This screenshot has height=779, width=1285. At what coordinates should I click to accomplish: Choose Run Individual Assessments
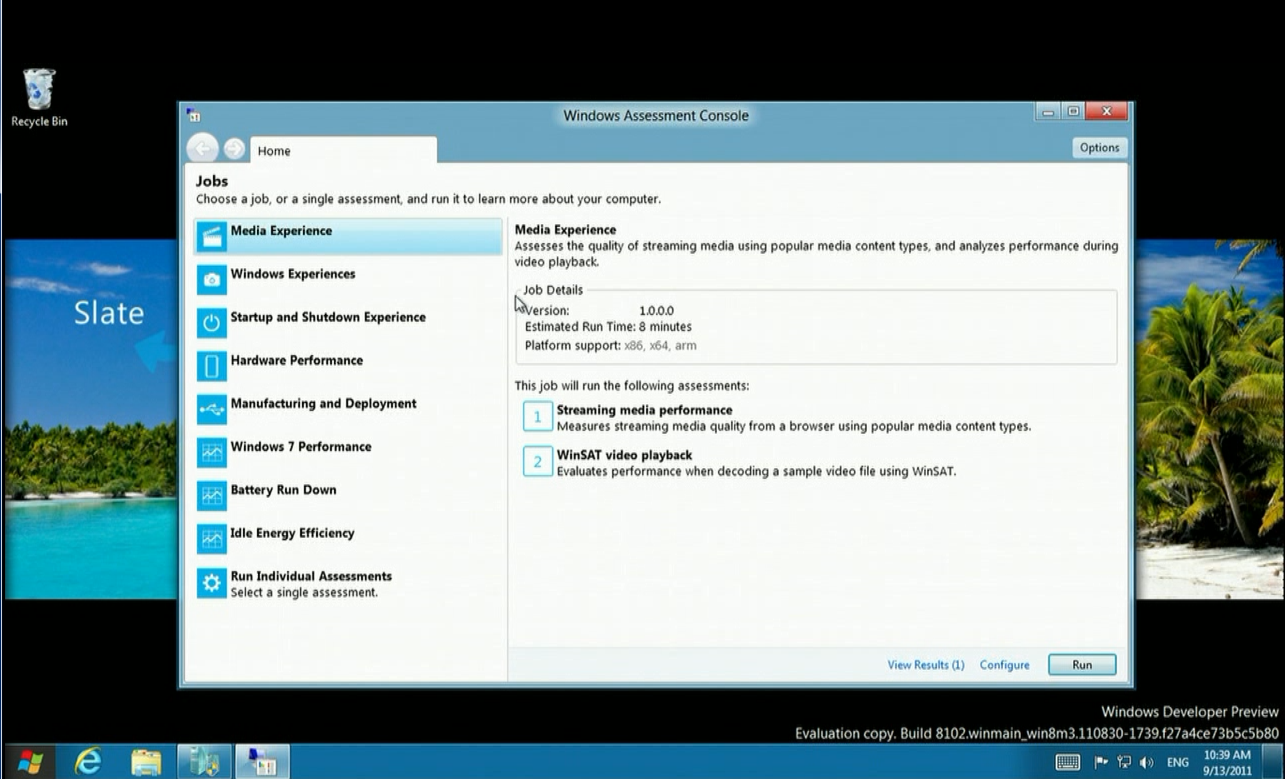click(x=348, y=583)
